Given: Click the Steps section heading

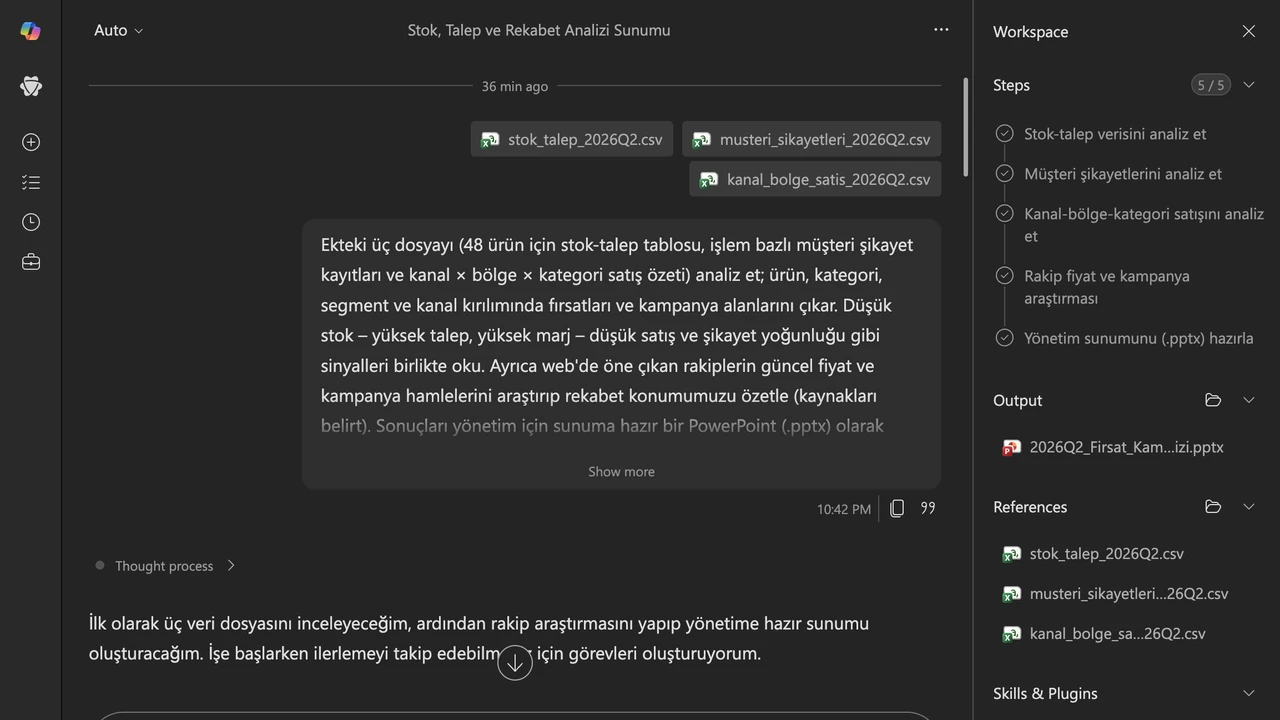Looking at the screenshot, I should 1011,85.
